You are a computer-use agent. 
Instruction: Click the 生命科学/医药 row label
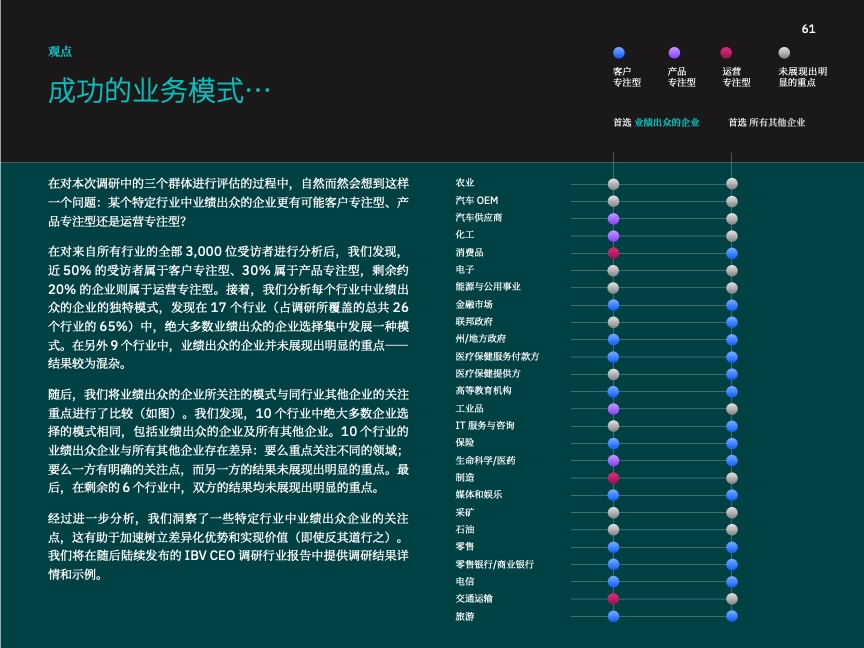tap(485, 460)
